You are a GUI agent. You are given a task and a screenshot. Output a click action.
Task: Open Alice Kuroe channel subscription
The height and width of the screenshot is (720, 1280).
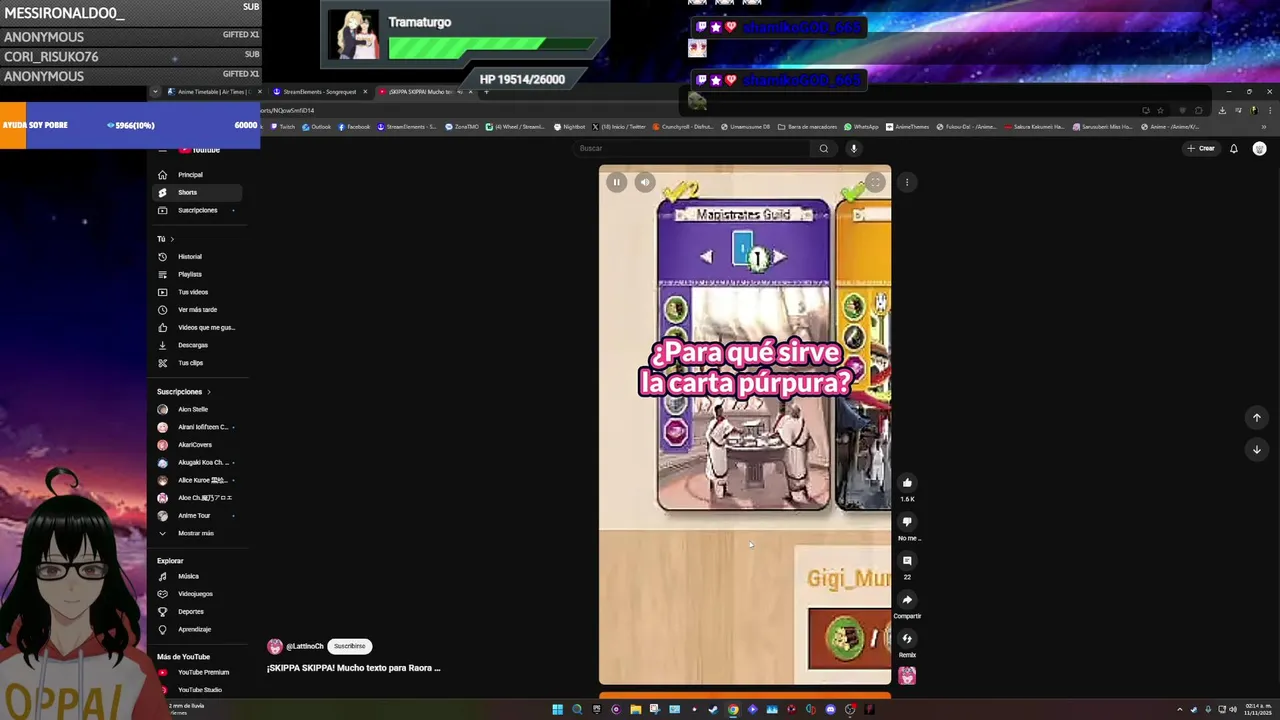[x=197, y=480]
